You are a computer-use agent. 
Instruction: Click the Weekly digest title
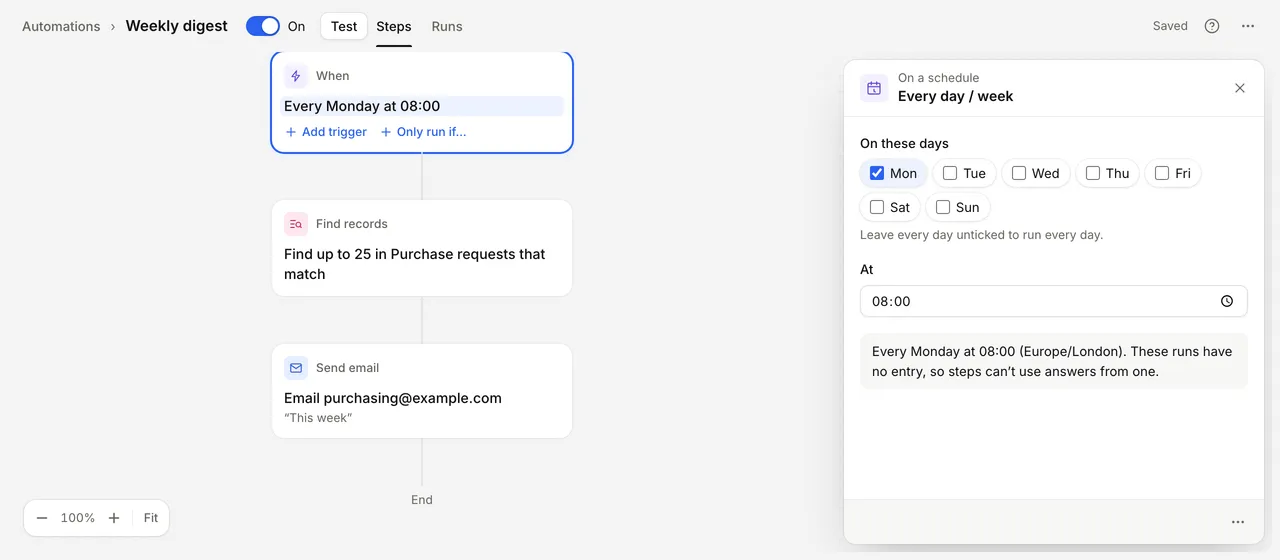pyautogui.click(x=177, y=26)
